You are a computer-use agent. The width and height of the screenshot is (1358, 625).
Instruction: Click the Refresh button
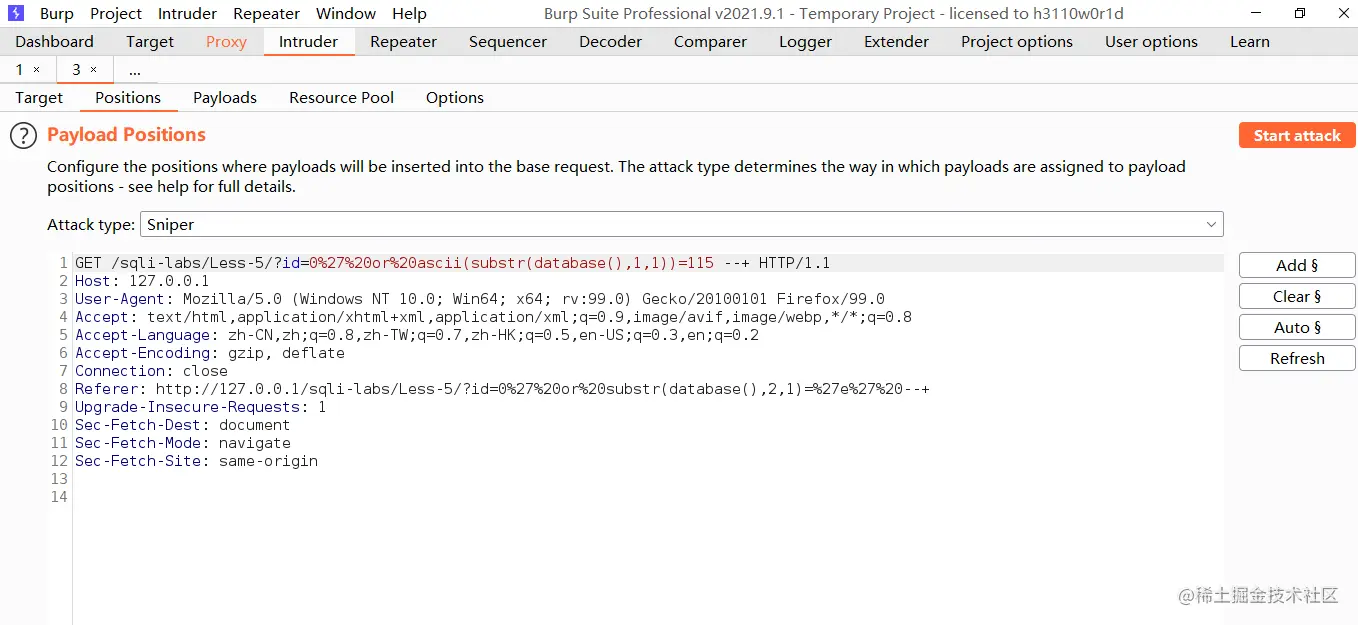pyautogui.click(x=1297, y=358)
